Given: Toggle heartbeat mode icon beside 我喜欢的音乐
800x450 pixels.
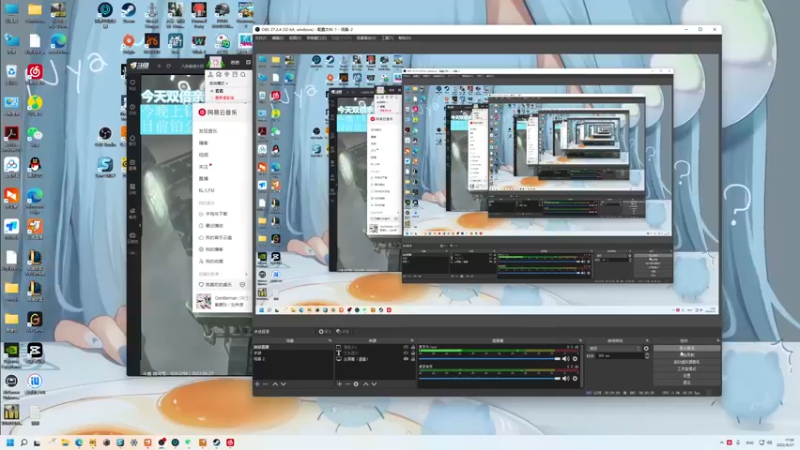Looking at the screenshot, I should click(242, 285).
